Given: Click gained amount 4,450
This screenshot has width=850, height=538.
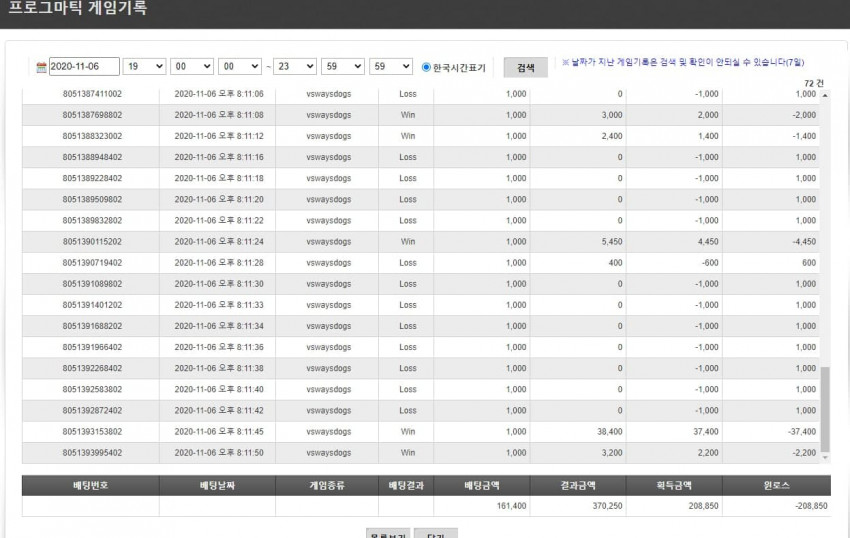Looking at the screenshot, I should click(708, 242).
